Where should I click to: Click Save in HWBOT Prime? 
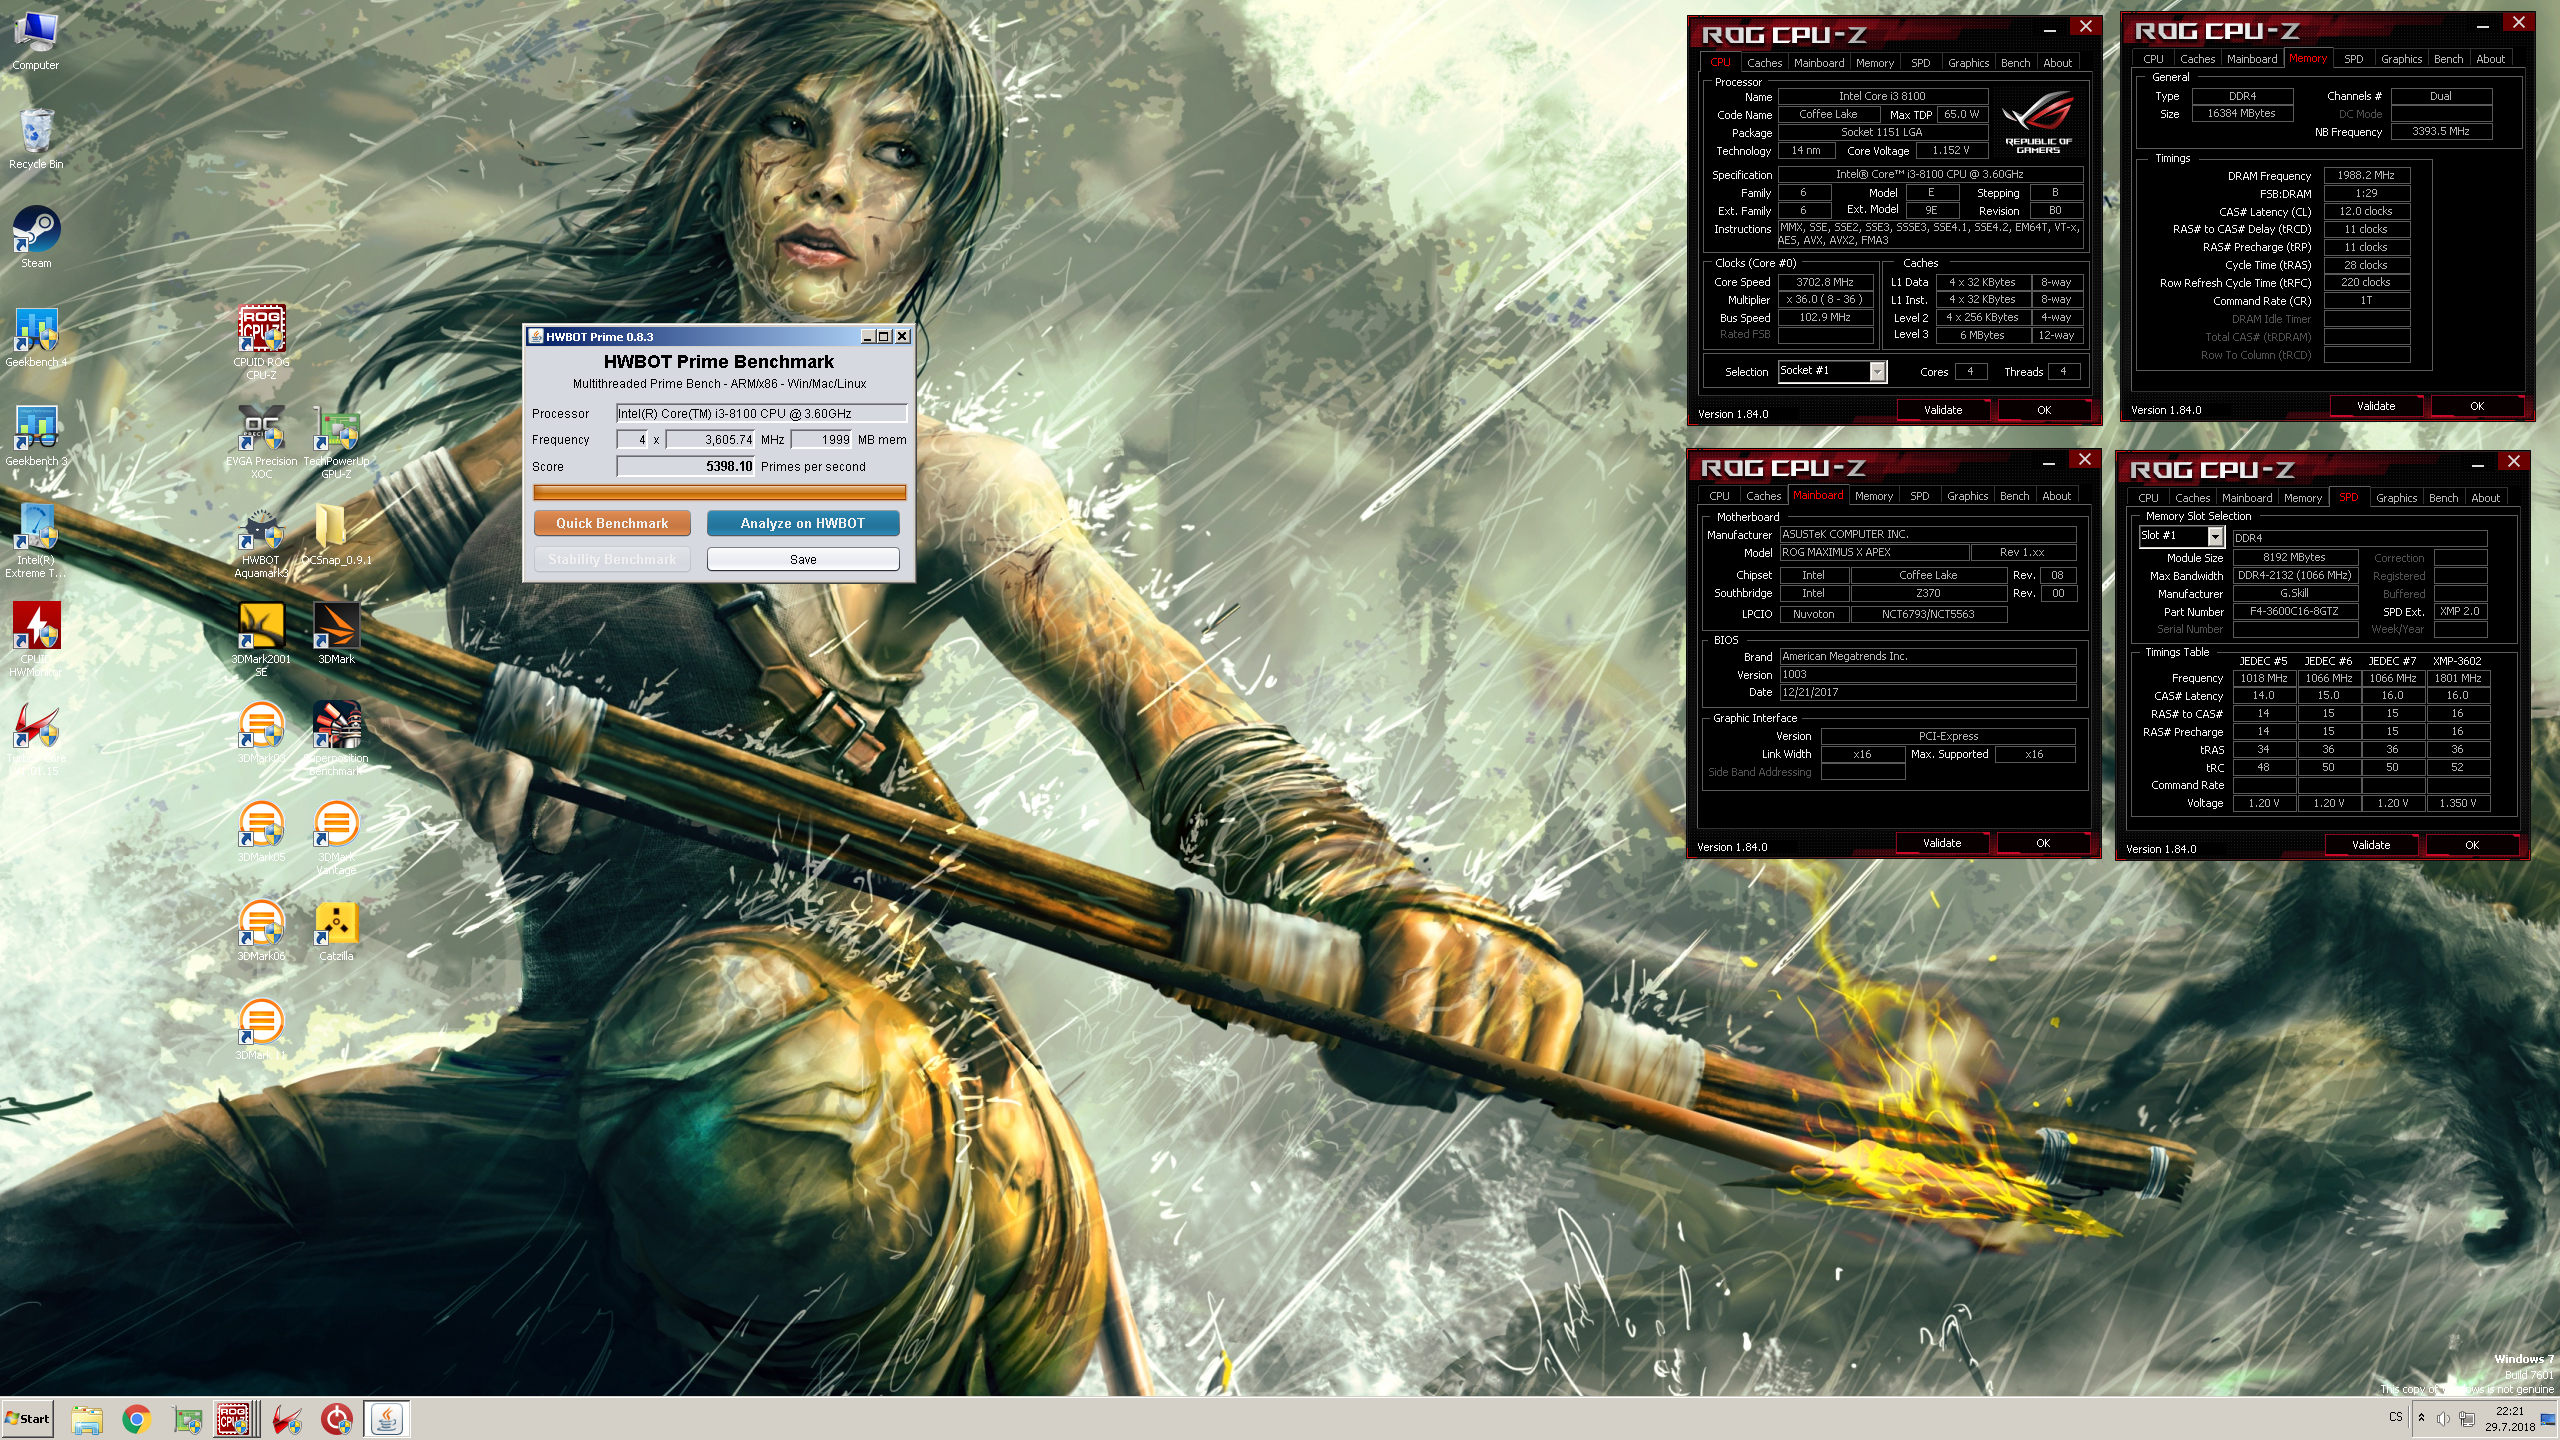(803, 559)
